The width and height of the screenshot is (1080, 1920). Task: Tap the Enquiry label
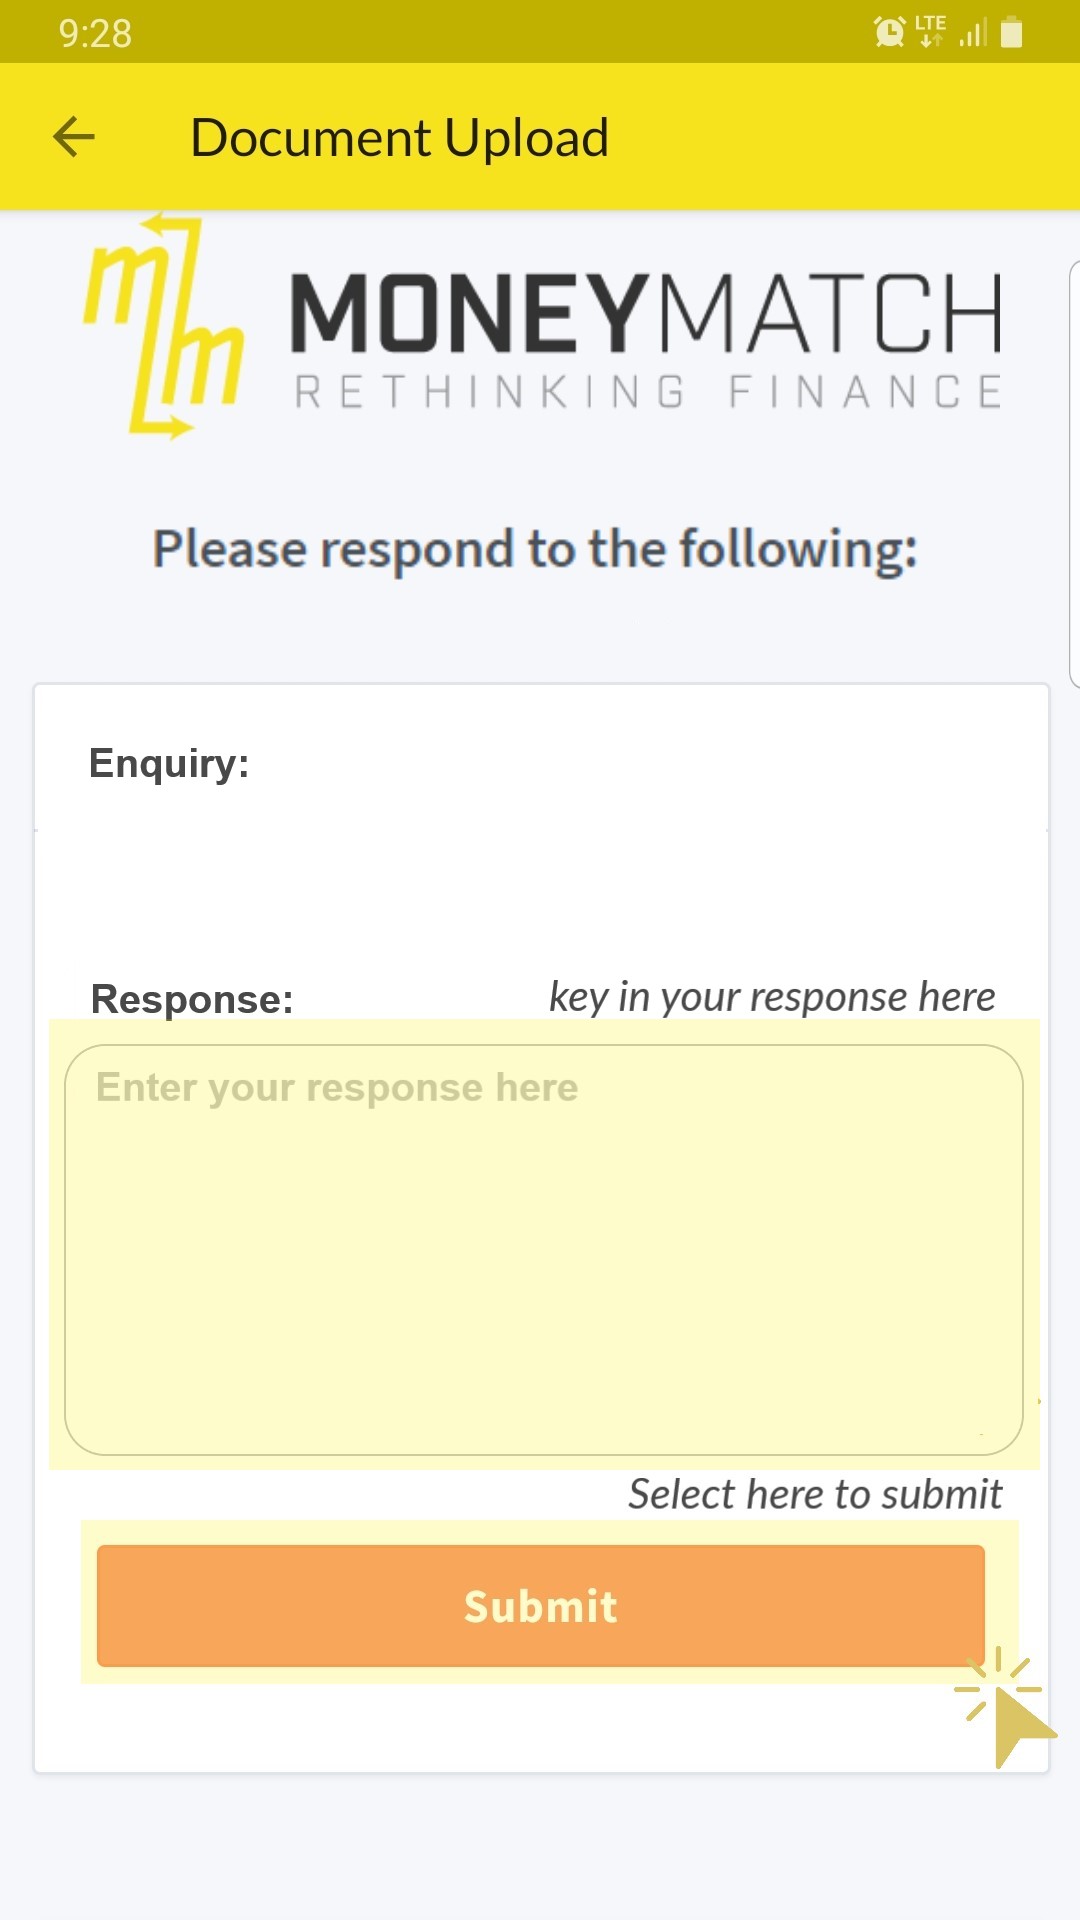coord(169,763)
